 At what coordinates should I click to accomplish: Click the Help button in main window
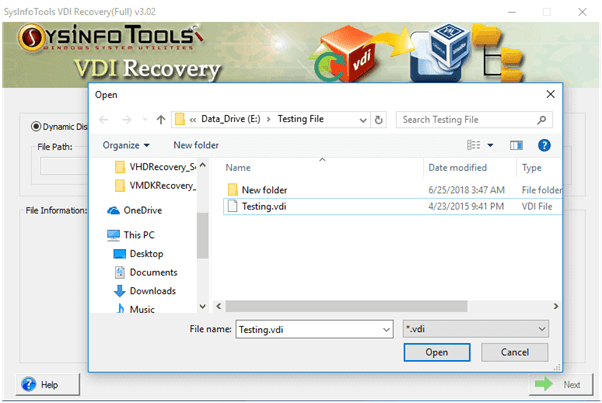48,384
